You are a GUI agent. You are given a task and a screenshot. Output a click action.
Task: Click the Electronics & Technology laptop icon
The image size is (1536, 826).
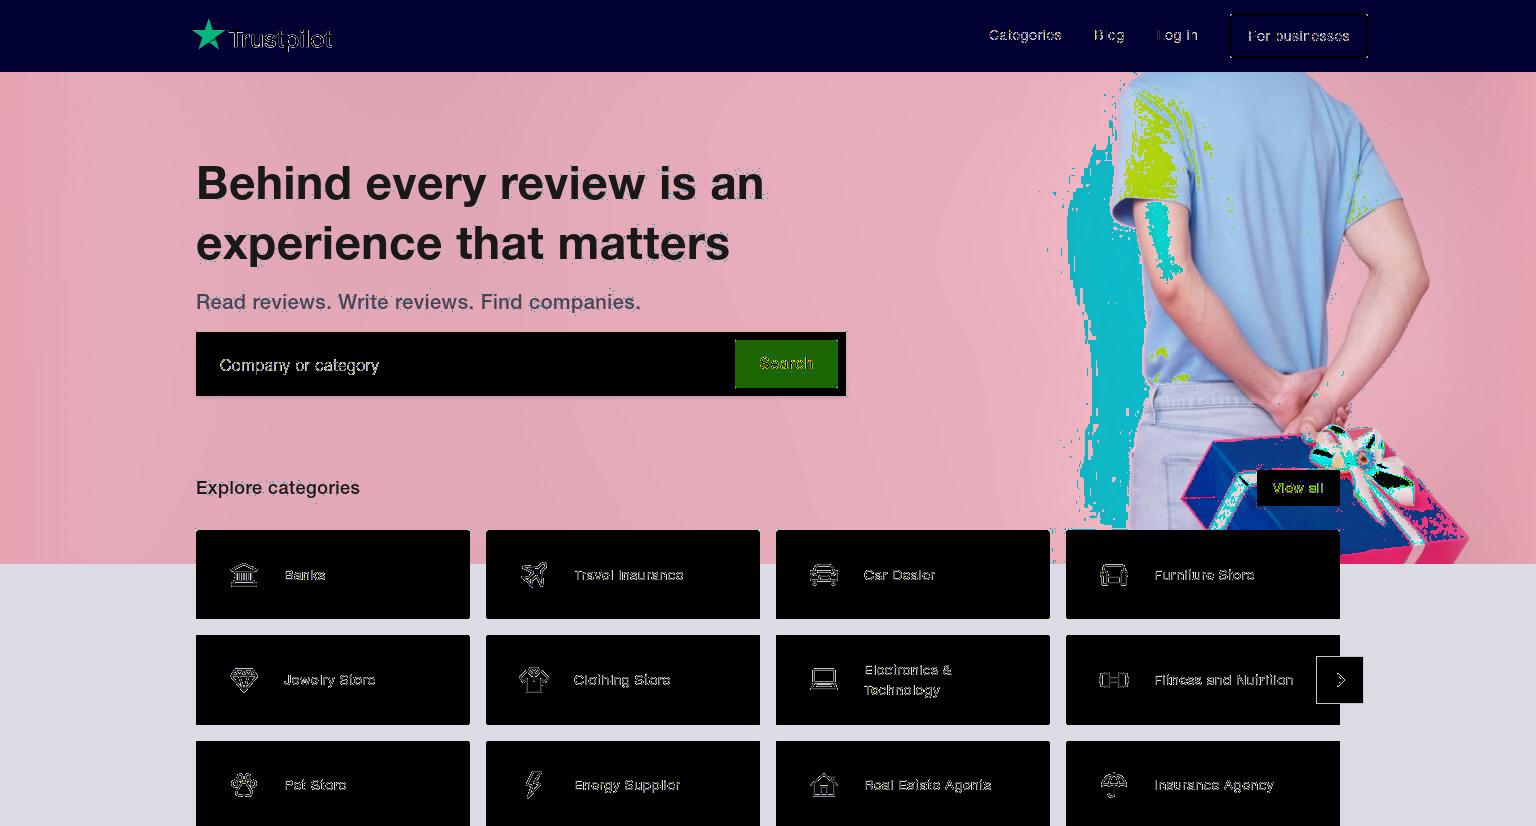tap(824, 680)
